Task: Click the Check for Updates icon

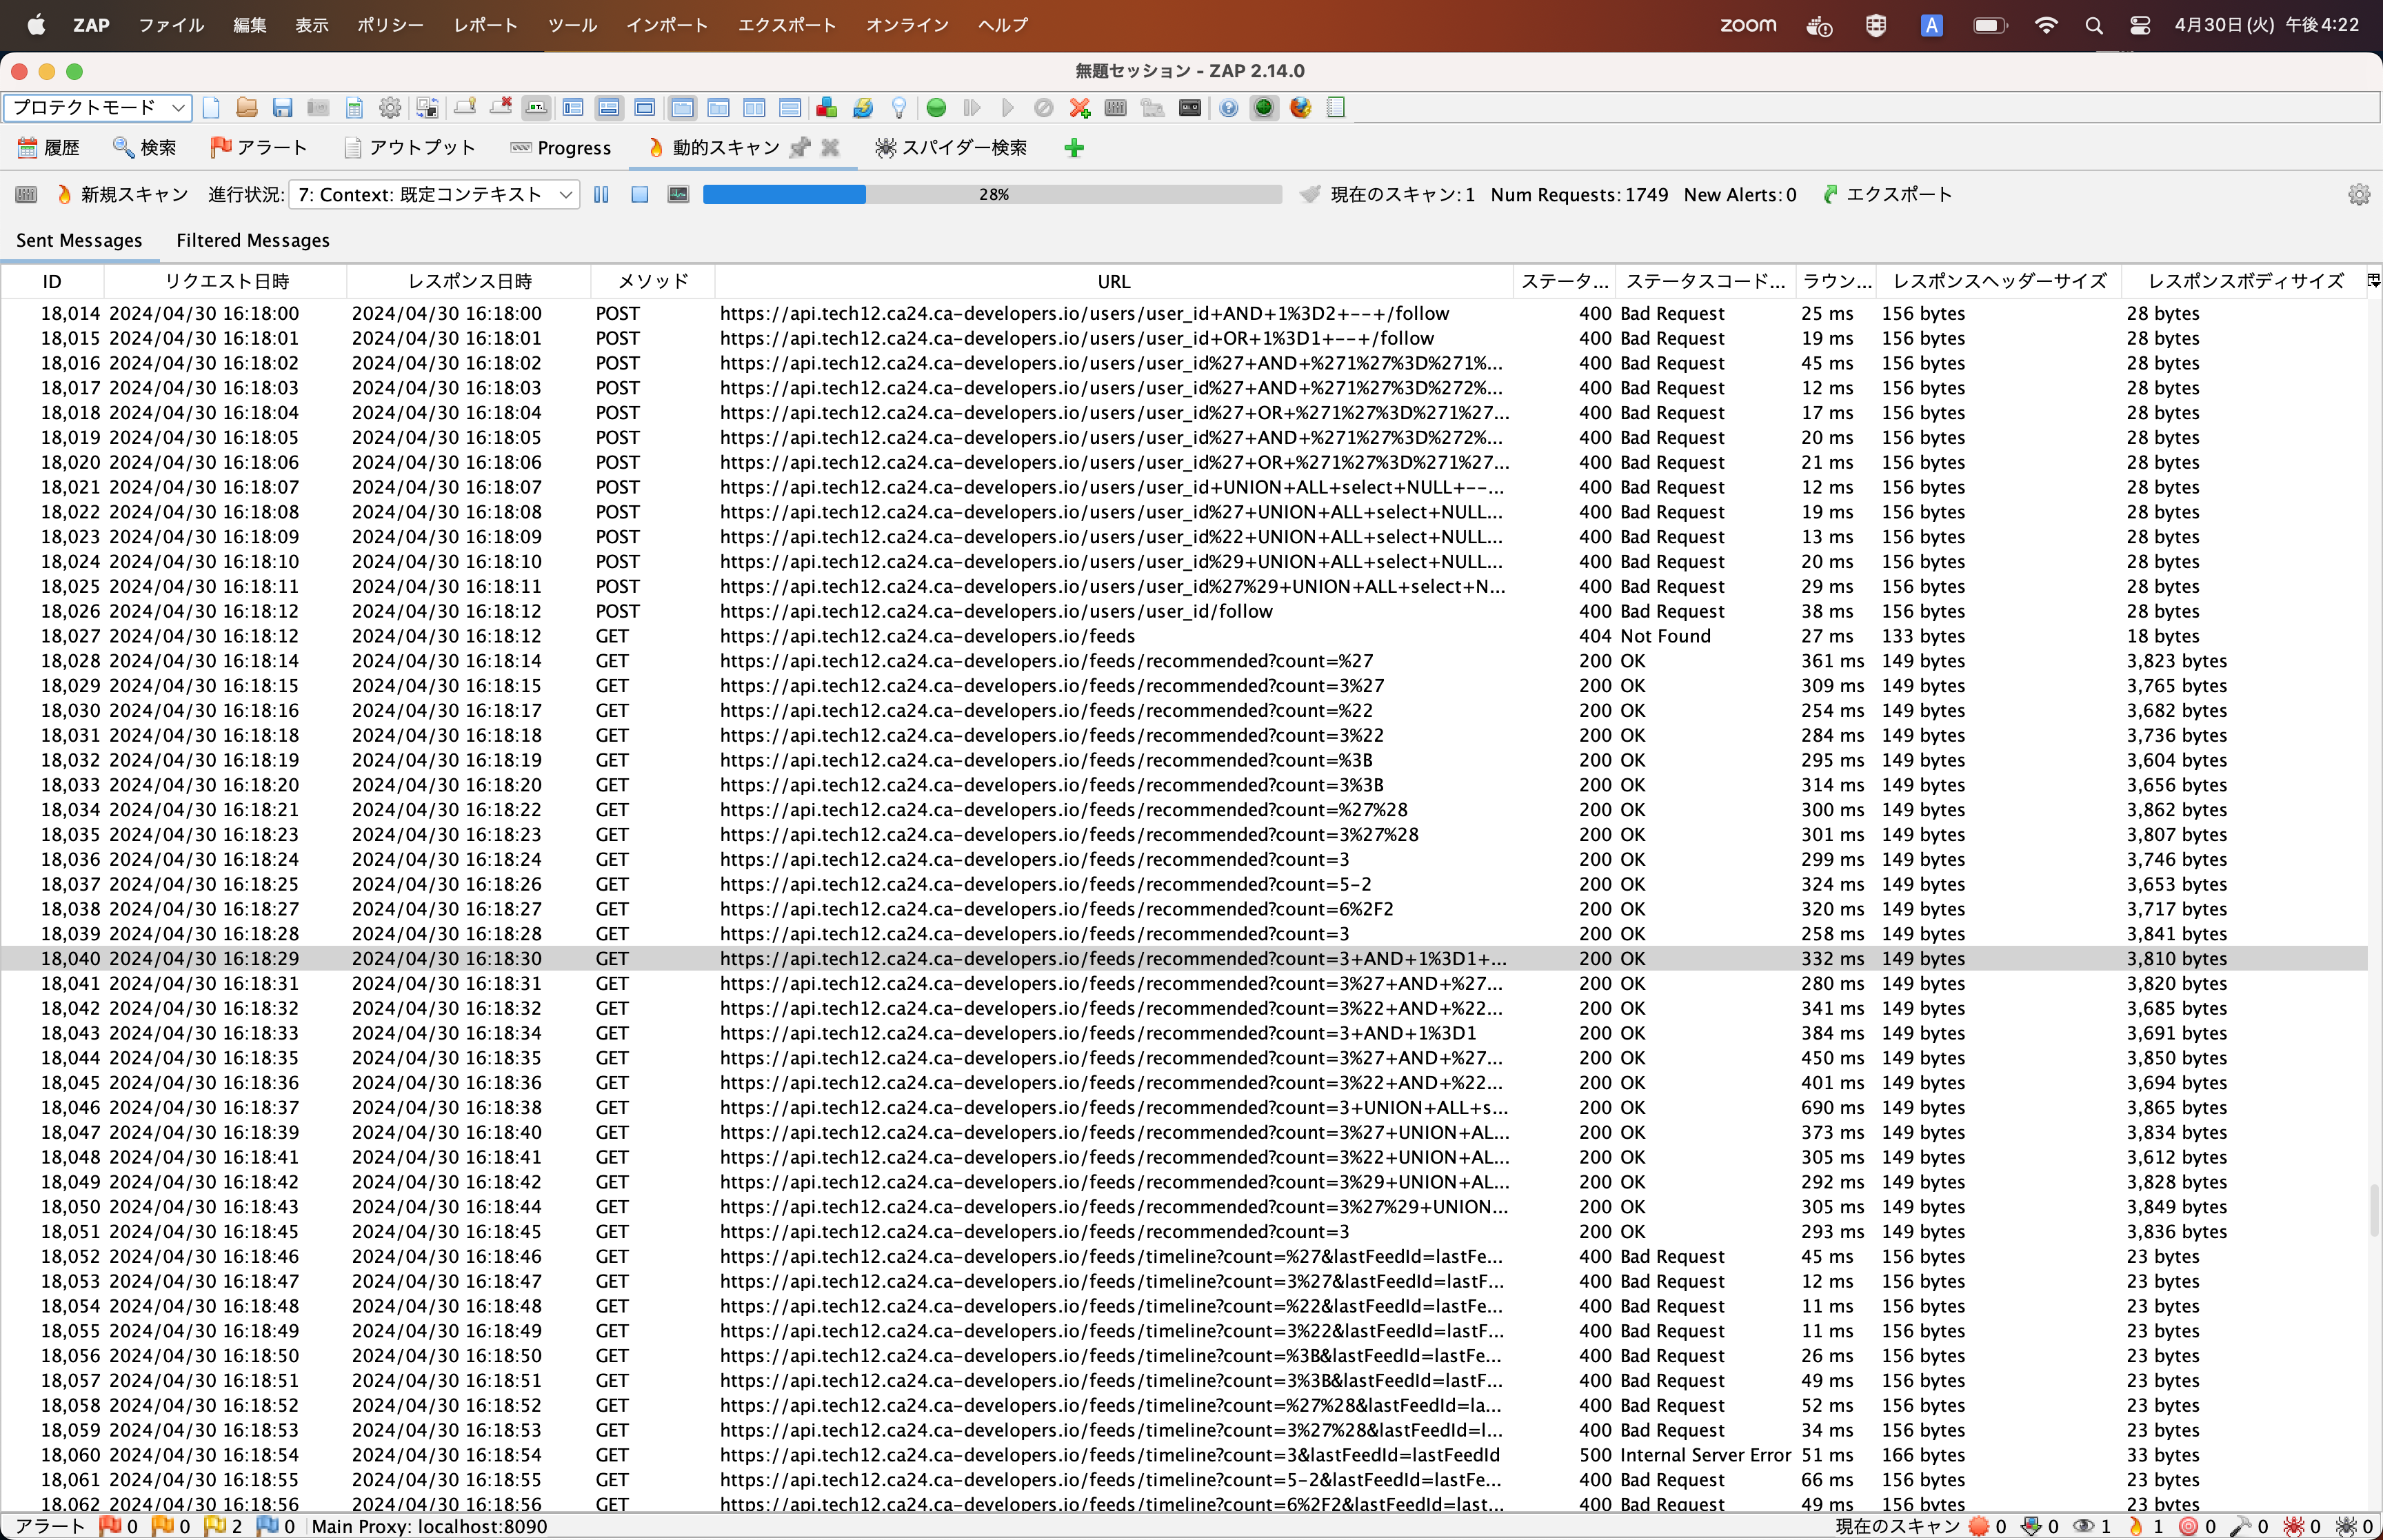Action: tap(862, 108)
